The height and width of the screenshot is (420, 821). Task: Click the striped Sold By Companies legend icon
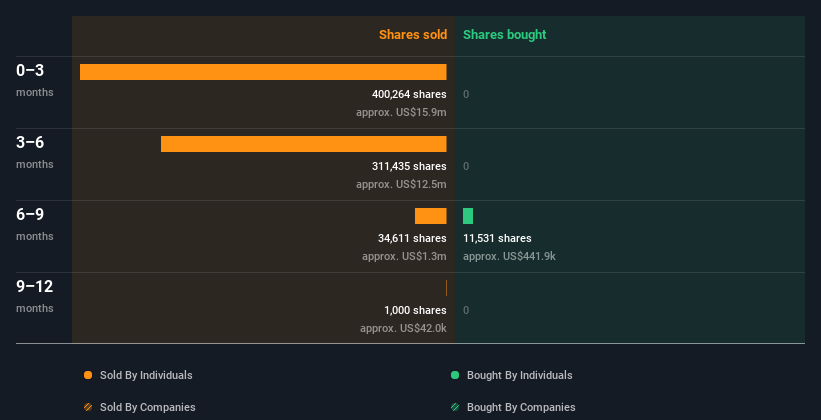(88, 407)
